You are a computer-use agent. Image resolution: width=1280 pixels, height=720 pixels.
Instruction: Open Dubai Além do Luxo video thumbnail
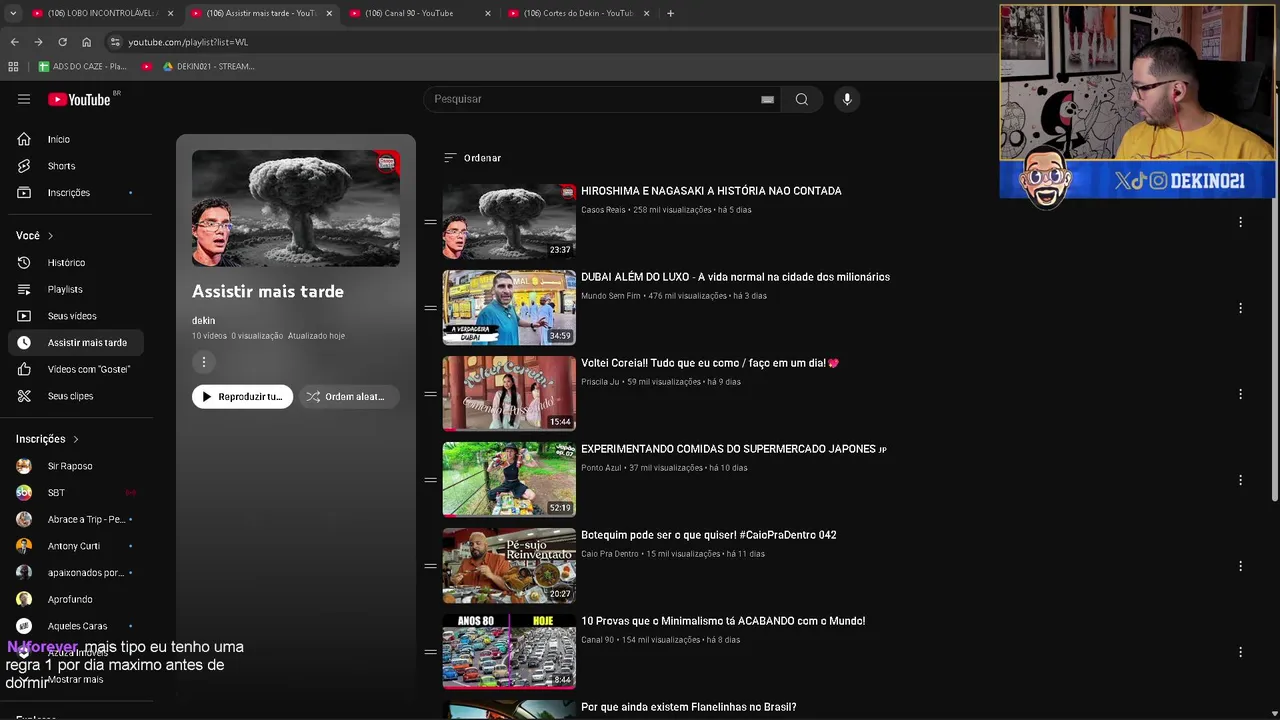coord(509,308)
